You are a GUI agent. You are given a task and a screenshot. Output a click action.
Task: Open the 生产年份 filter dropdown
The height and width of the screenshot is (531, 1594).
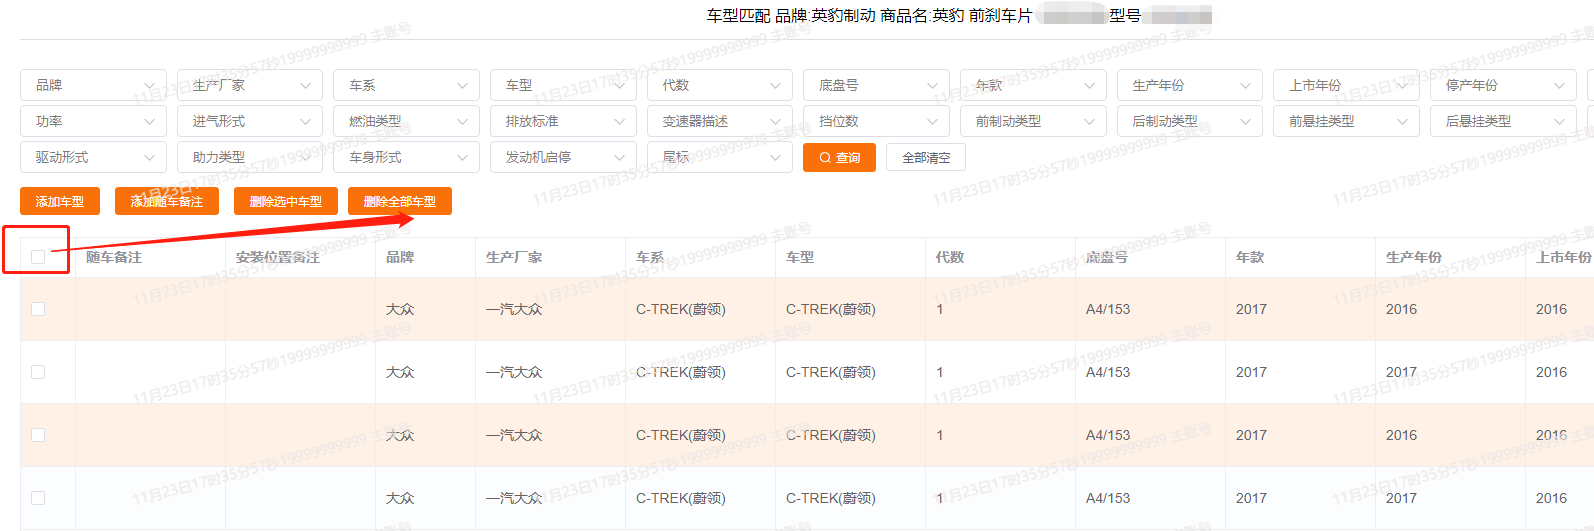click(1190, 85)
